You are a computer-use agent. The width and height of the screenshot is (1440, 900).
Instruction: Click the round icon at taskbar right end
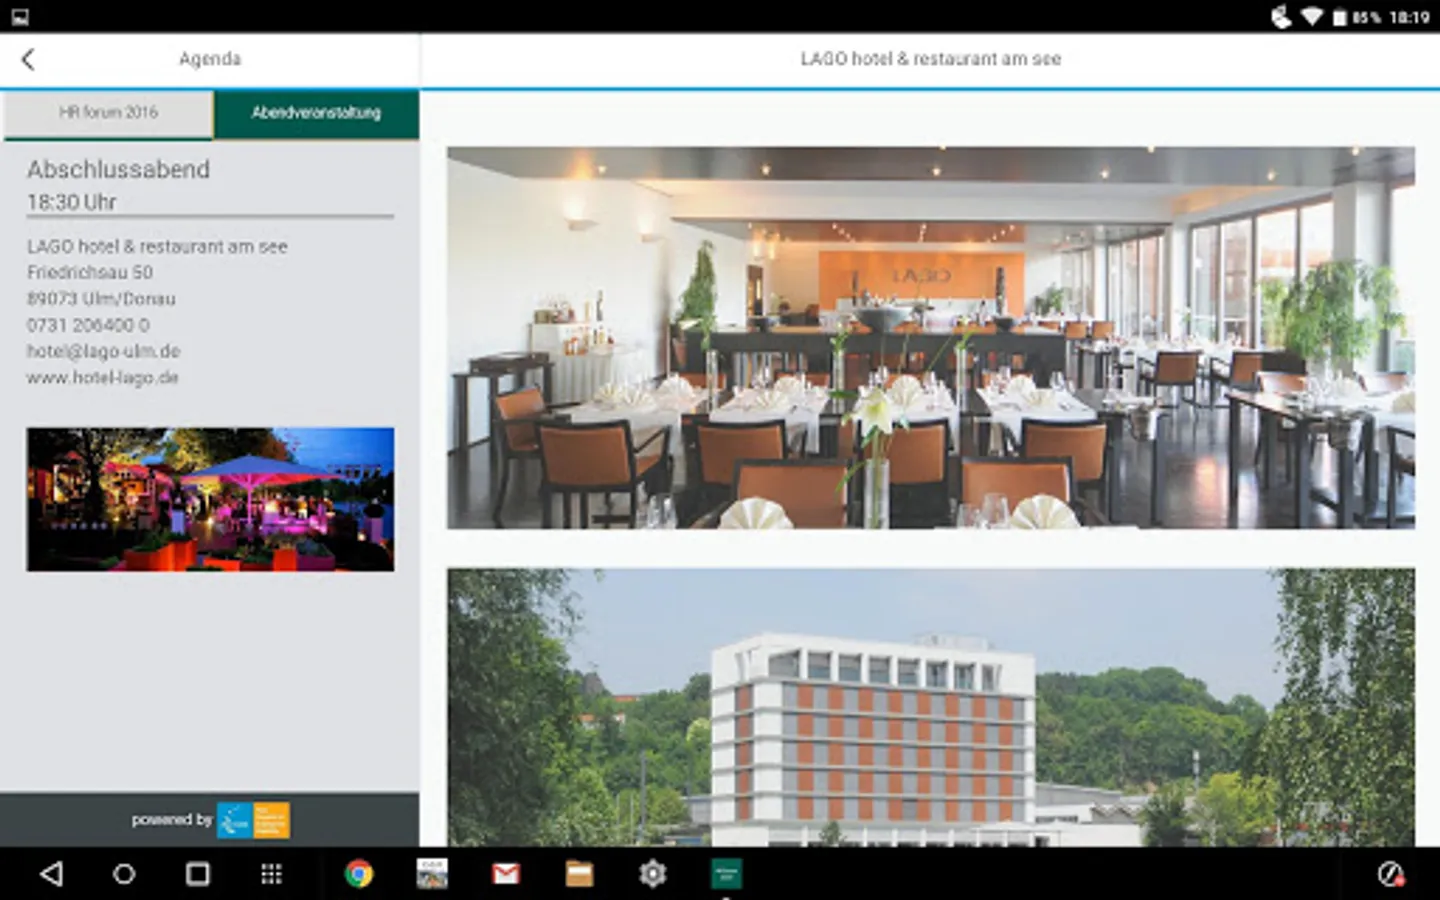click(1391, 874)
